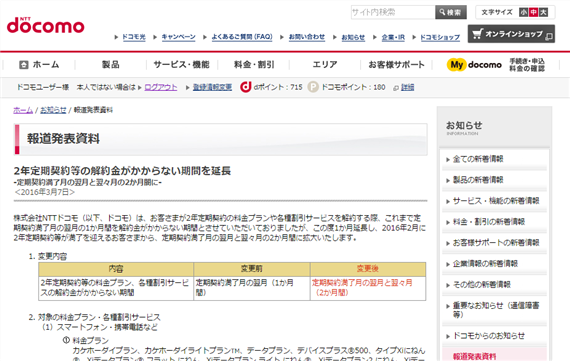
Task: Click the article title 2年定期契約等の解約金がかからない期間を延長
Action: coord(123,171)
